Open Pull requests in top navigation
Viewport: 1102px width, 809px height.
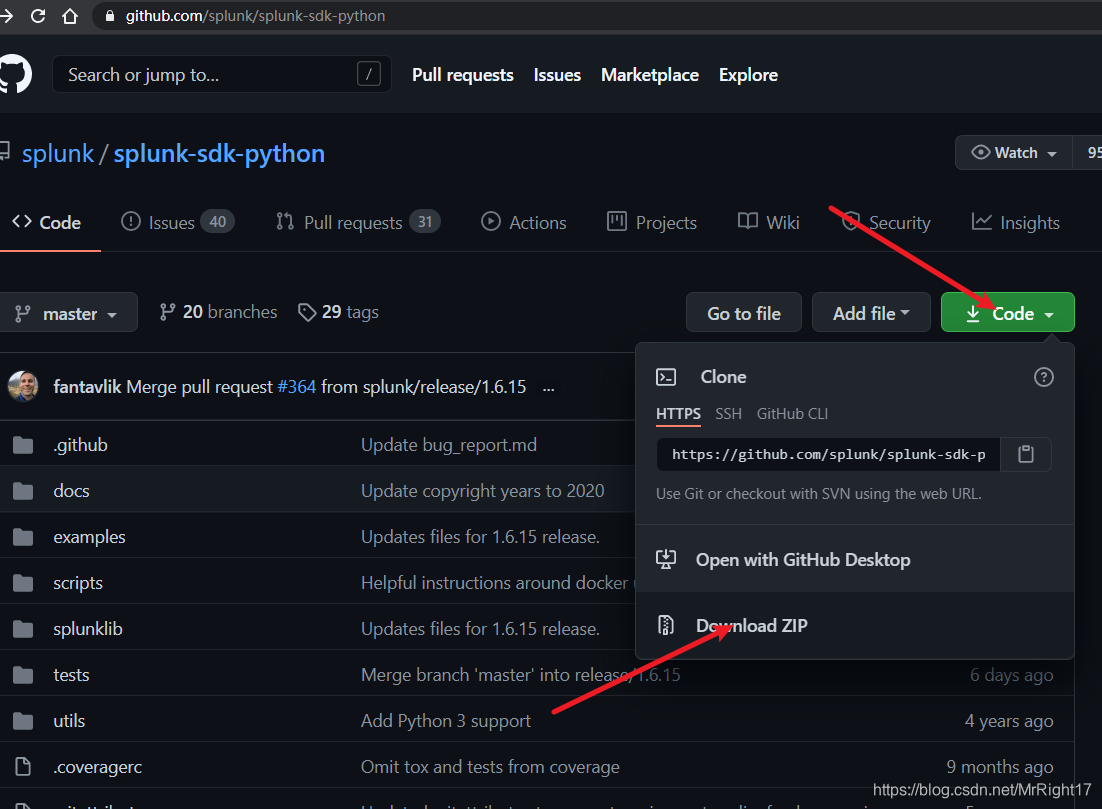point(462,75)
